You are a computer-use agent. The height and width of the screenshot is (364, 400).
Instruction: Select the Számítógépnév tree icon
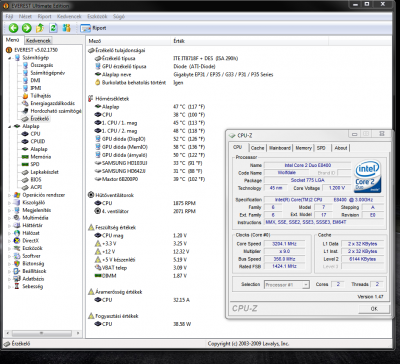(x=25, y=73)
